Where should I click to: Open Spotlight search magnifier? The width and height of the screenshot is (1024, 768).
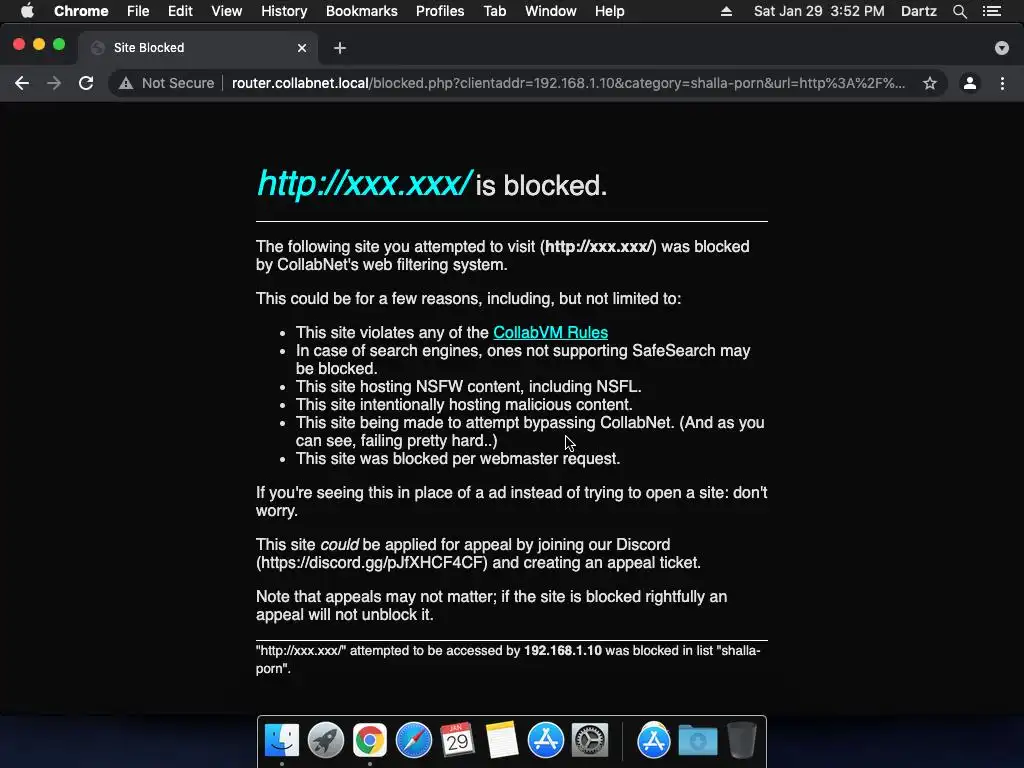tap(960, 11)
